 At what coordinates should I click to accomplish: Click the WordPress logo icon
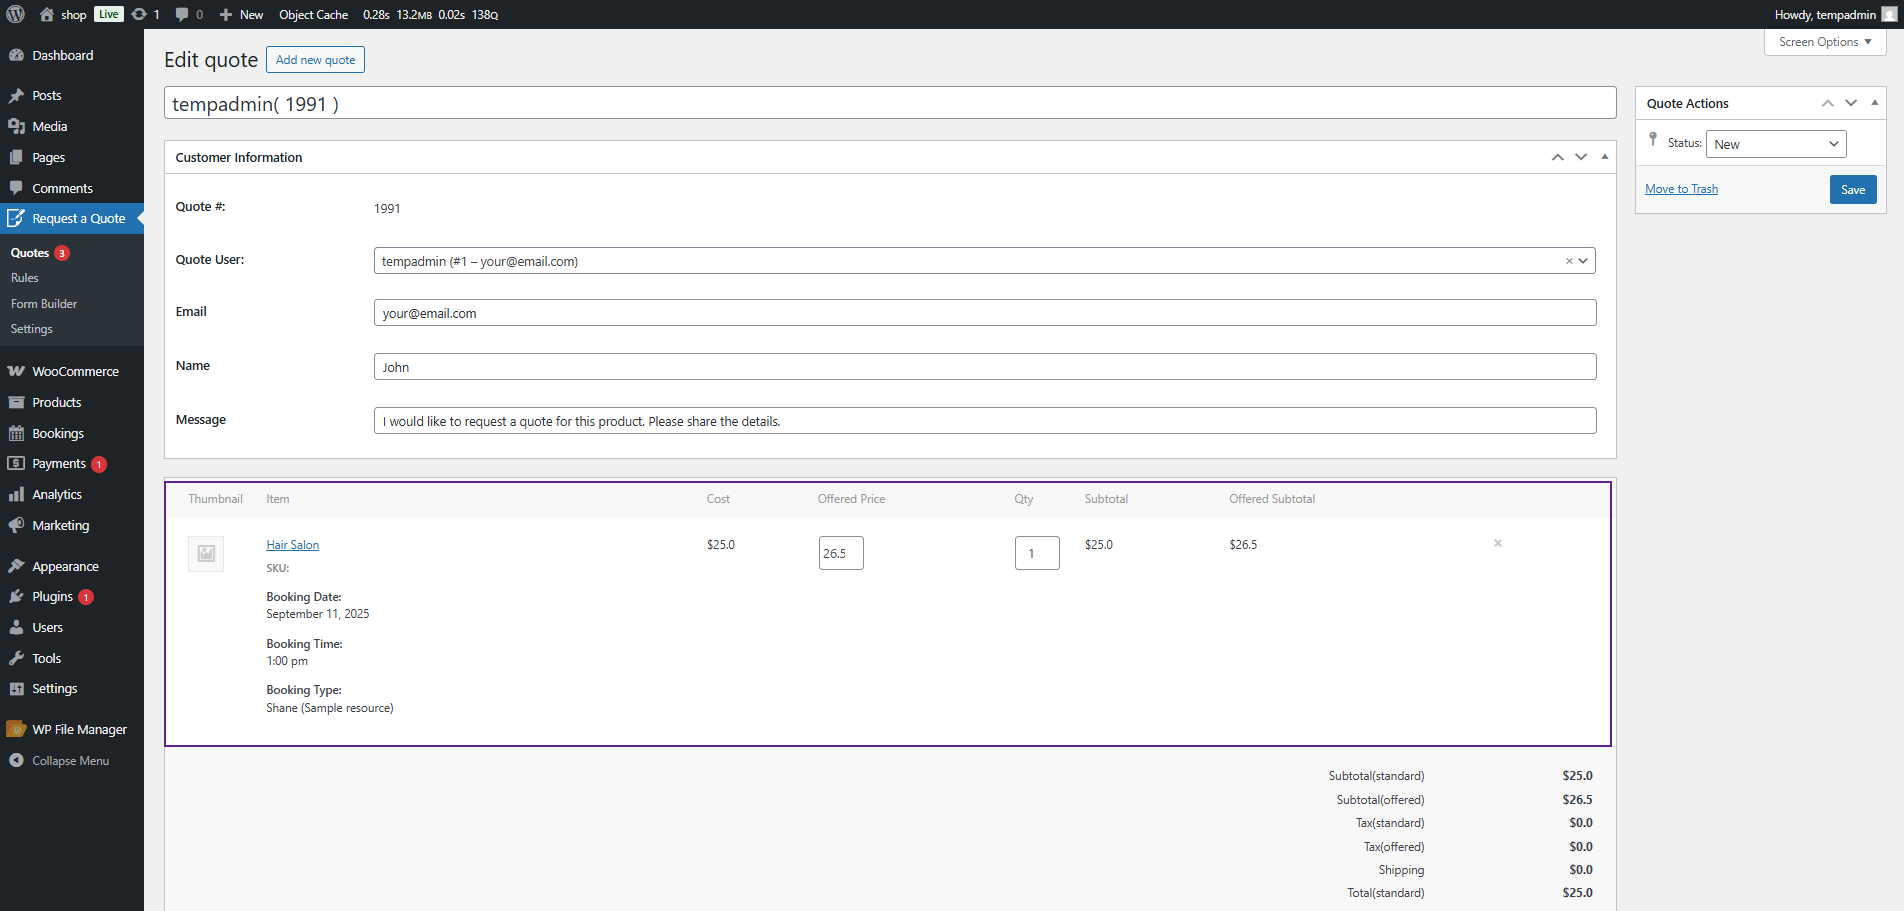point(15,14)
